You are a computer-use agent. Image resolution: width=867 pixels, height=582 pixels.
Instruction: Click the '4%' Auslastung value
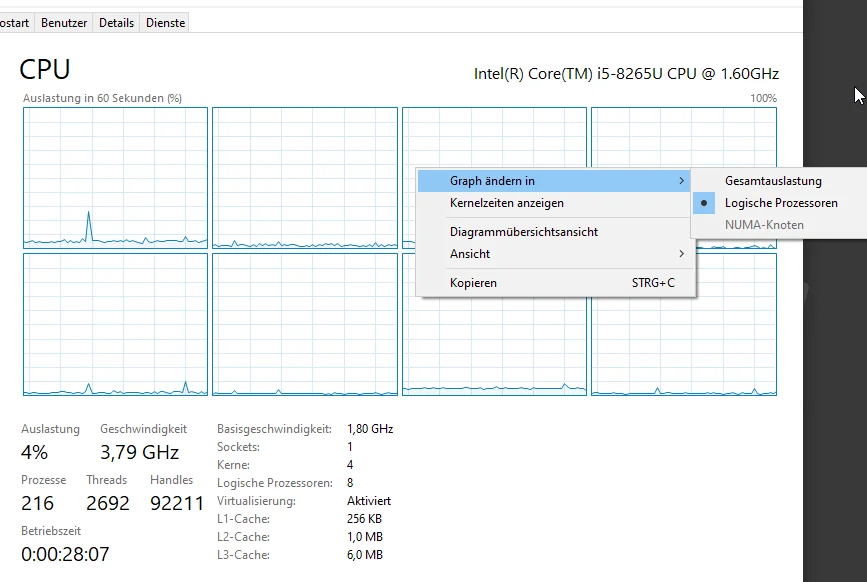34,452
